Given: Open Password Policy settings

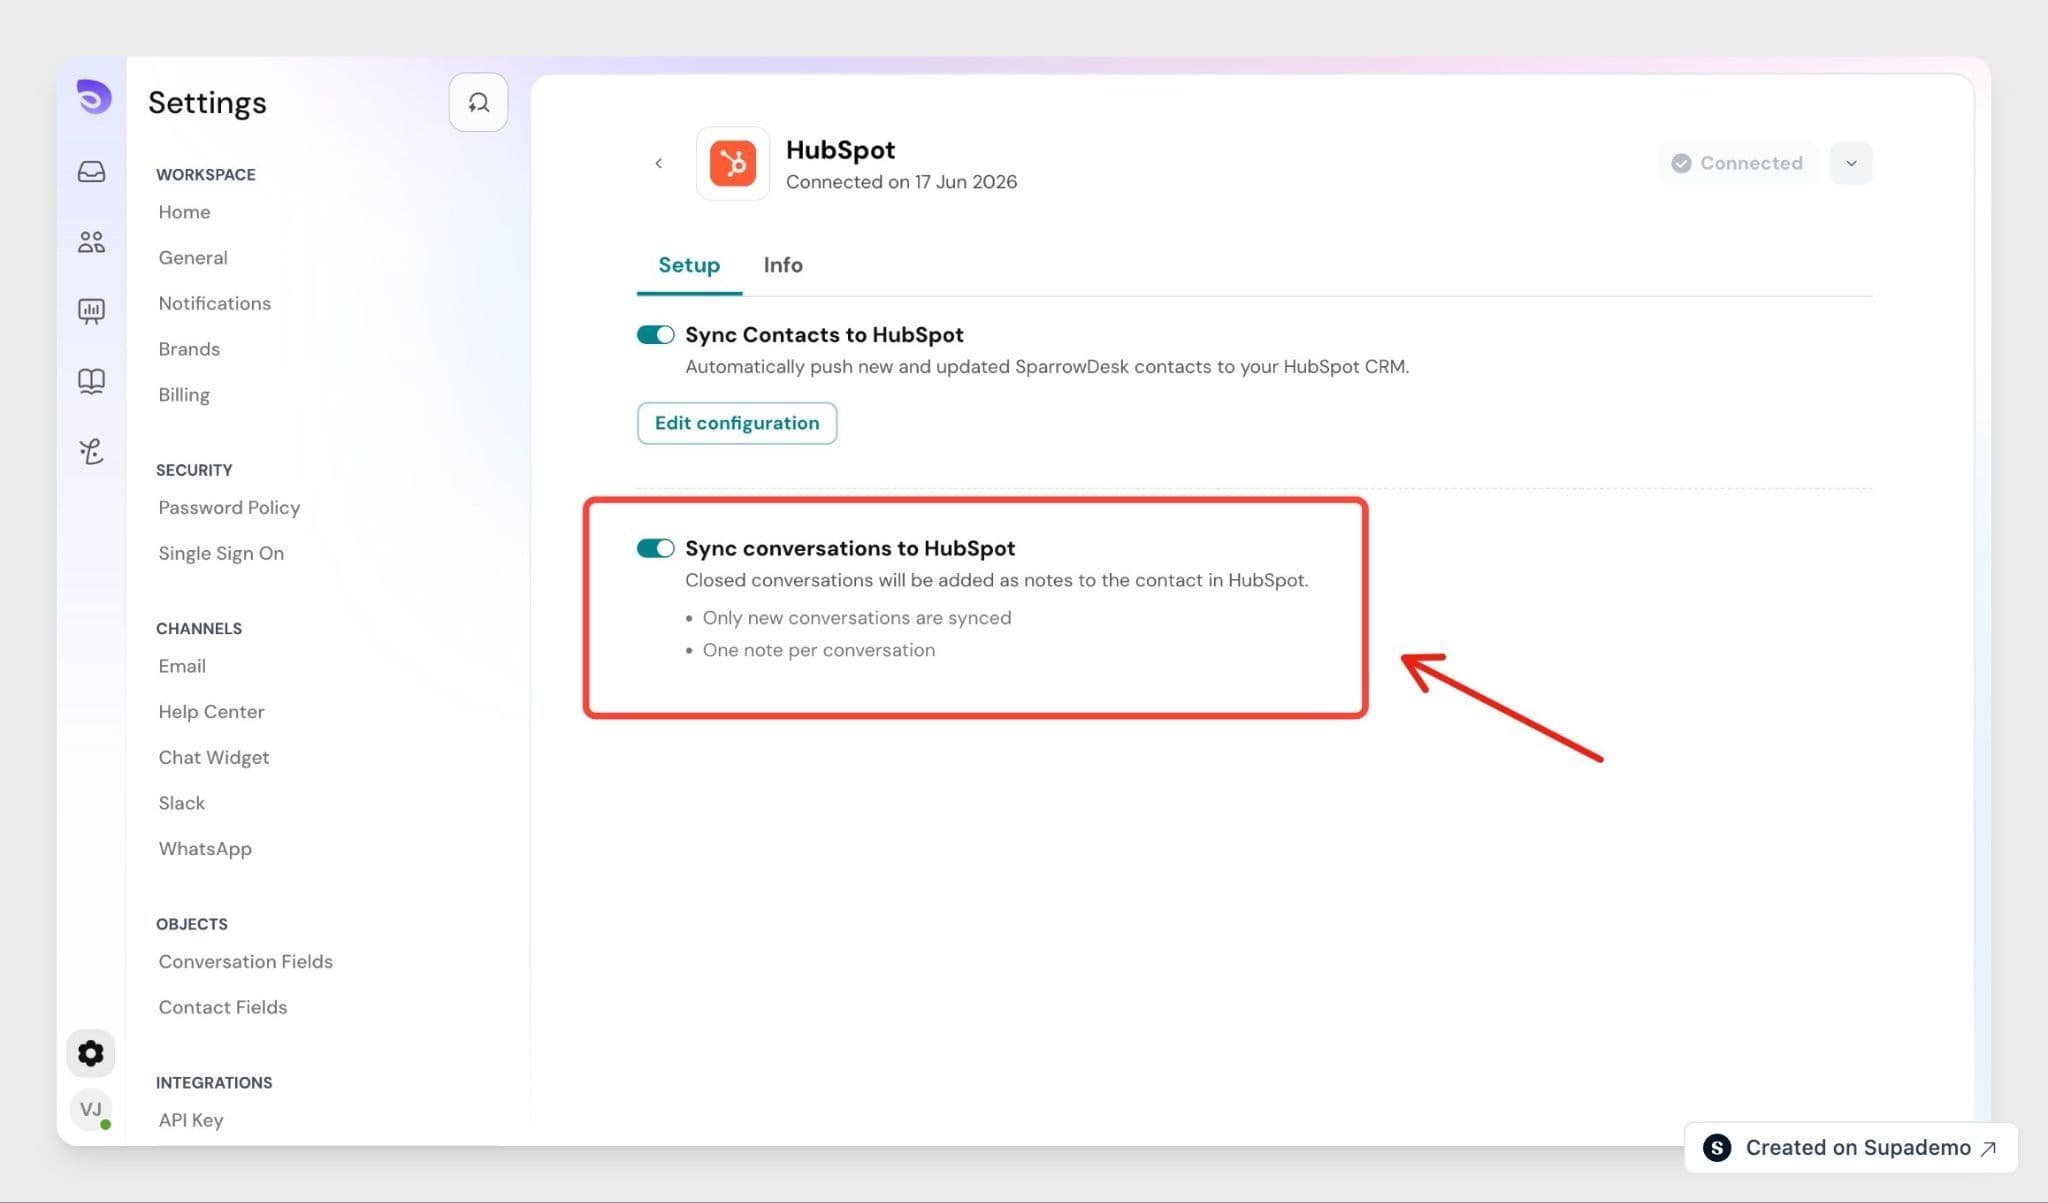Looking at the screenshot, I should click(229, 508).
